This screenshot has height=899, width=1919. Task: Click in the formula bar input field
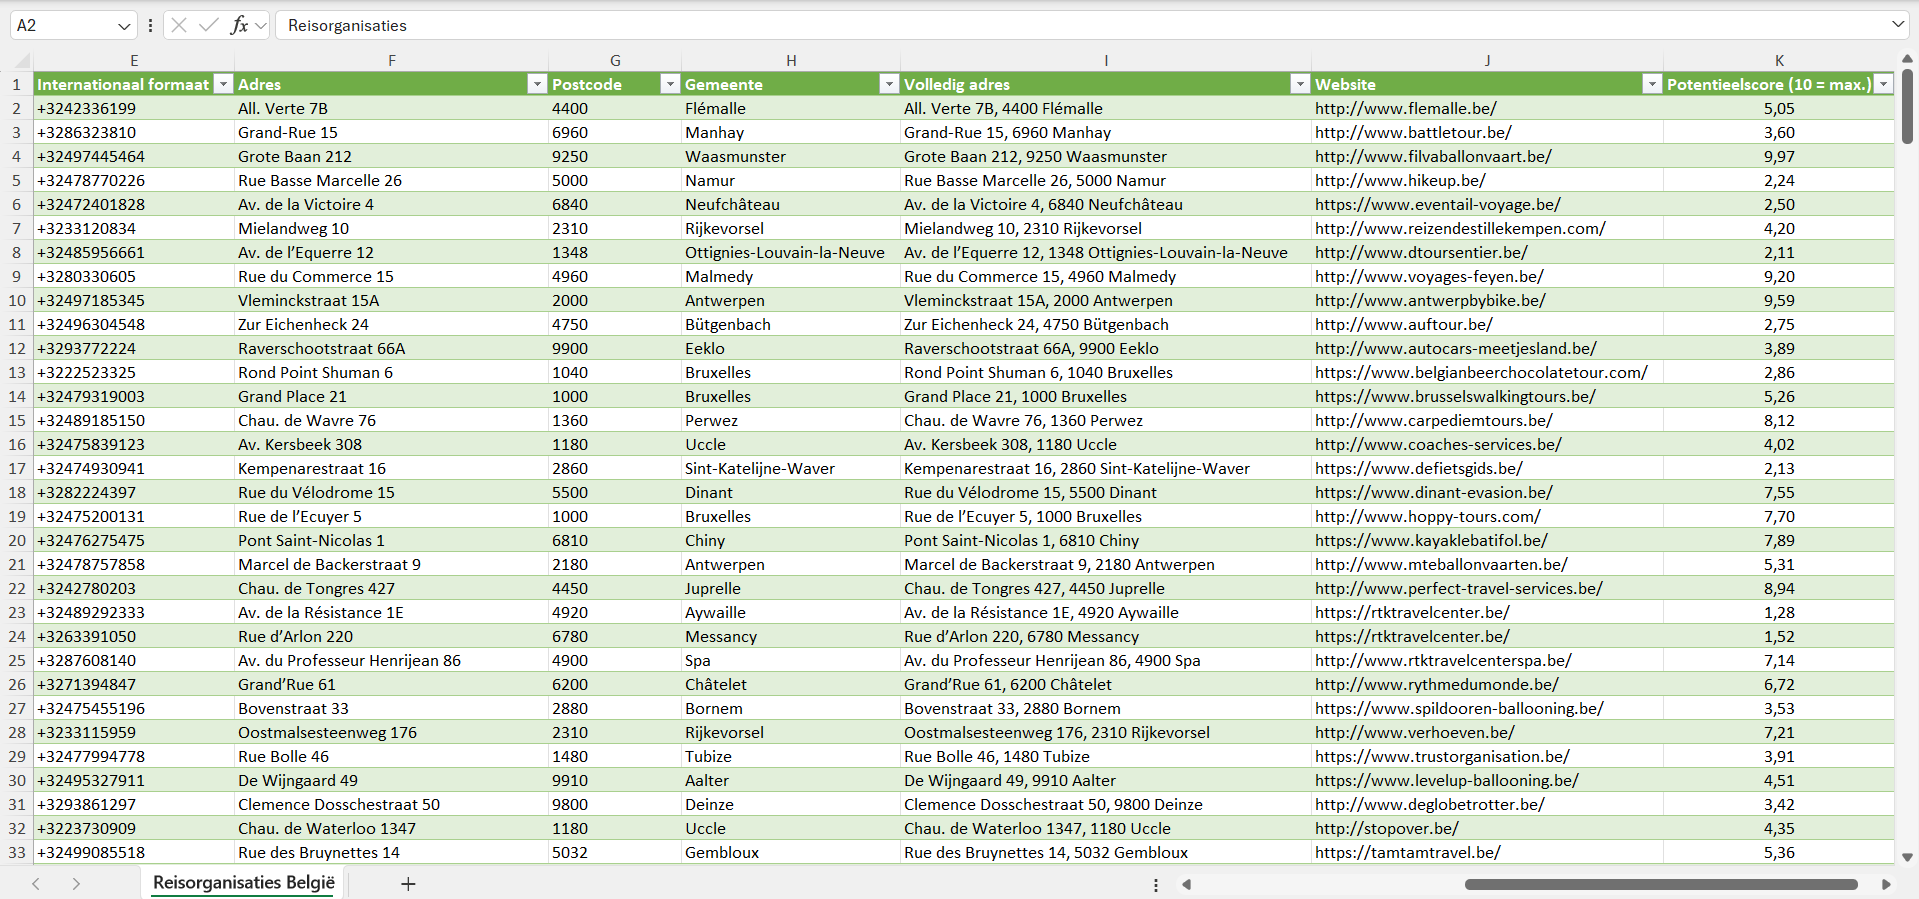1000,25
